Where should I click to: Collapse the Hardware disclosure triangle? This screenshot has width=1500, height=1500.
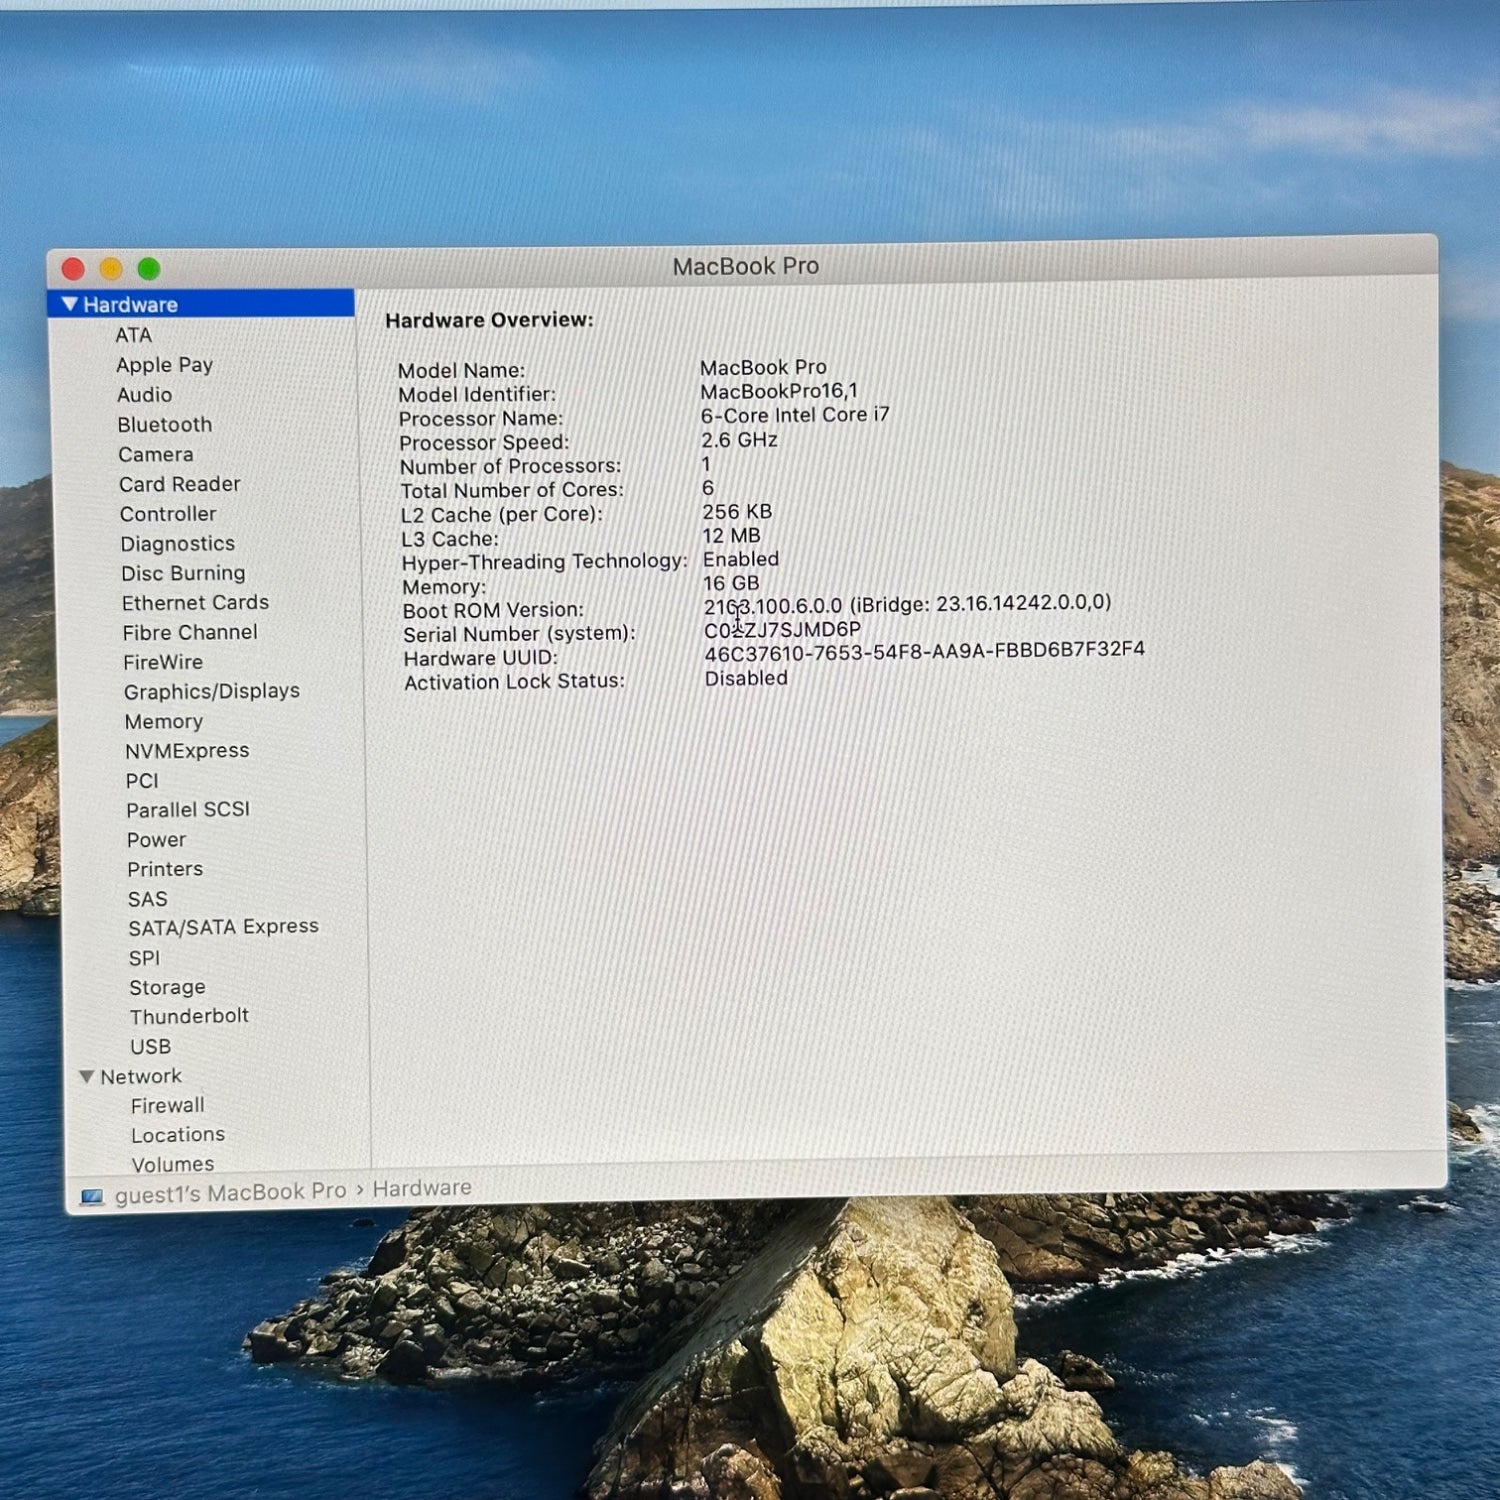click(x=69, y=304)
